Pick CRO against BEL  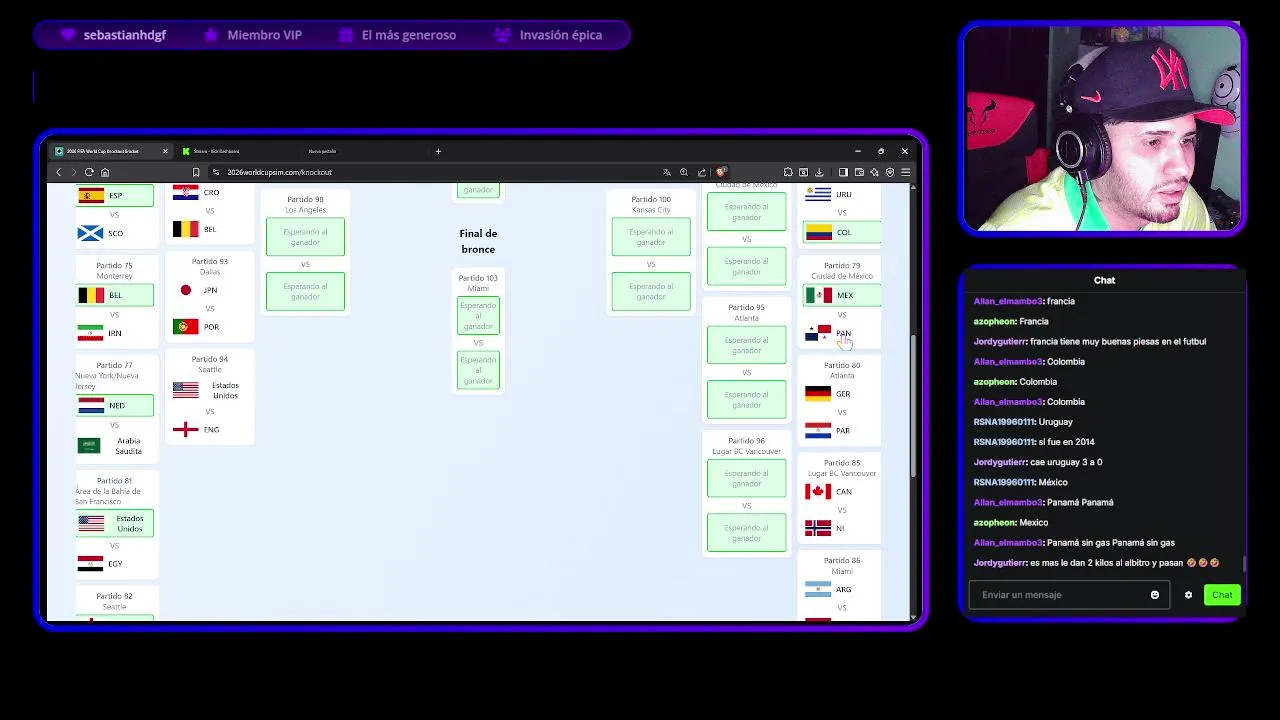pos(209,192)
